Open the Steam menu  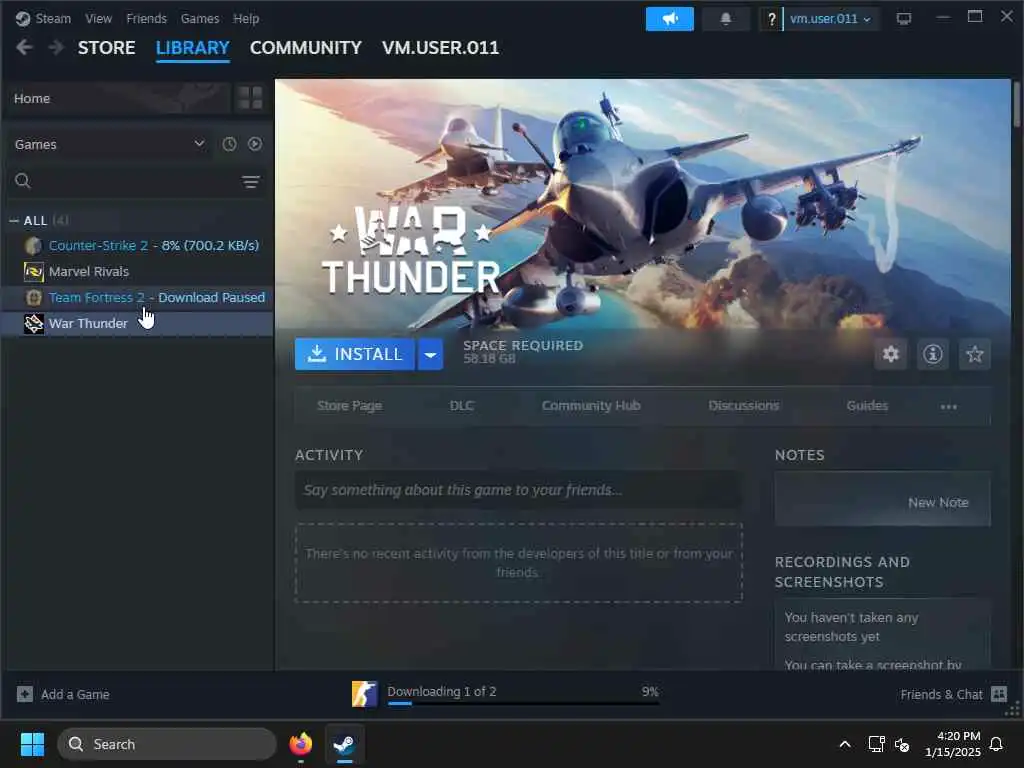[53, 19]
